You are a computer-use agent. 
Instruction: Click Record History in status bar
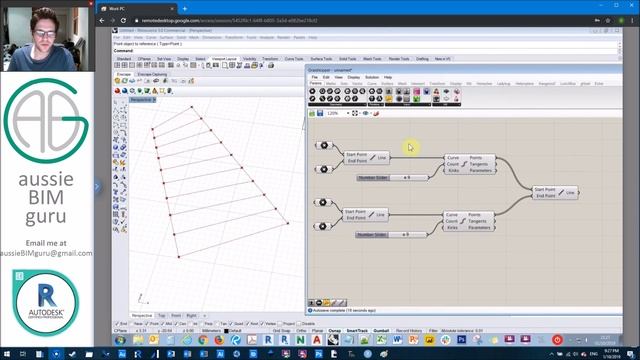point(409,331)
